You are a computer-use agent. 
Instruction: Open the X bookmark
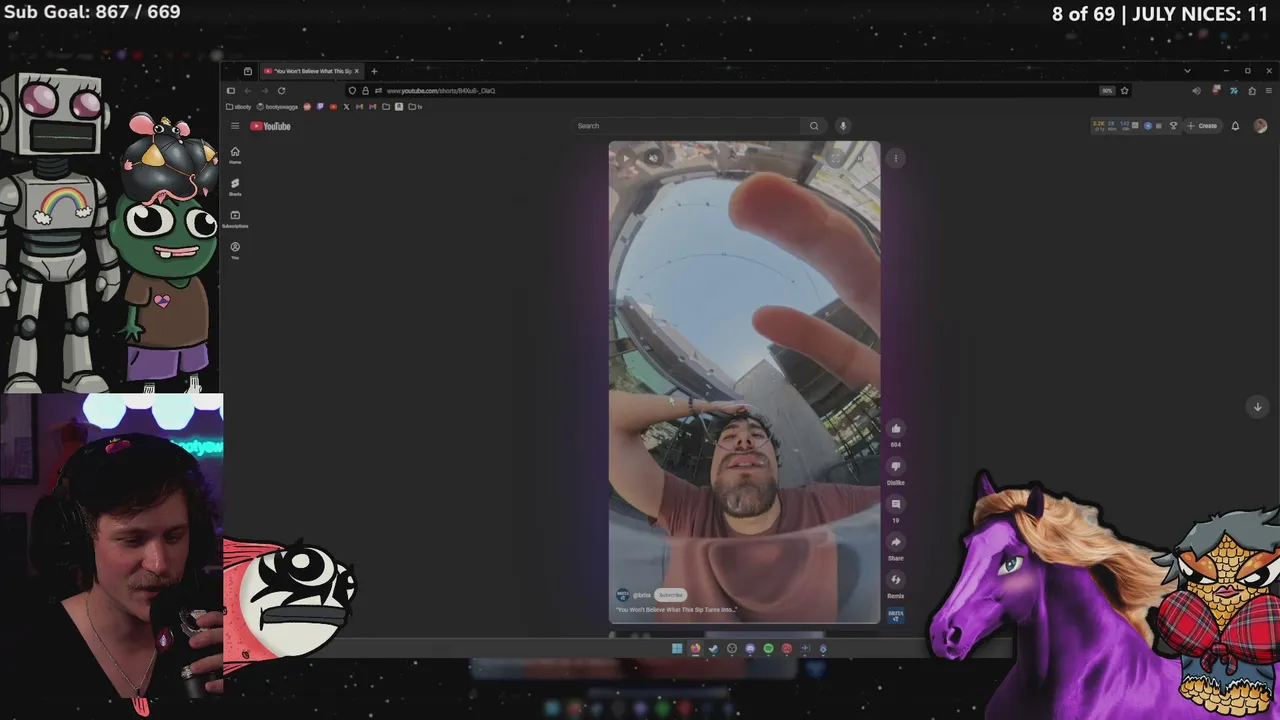point(346,107)
